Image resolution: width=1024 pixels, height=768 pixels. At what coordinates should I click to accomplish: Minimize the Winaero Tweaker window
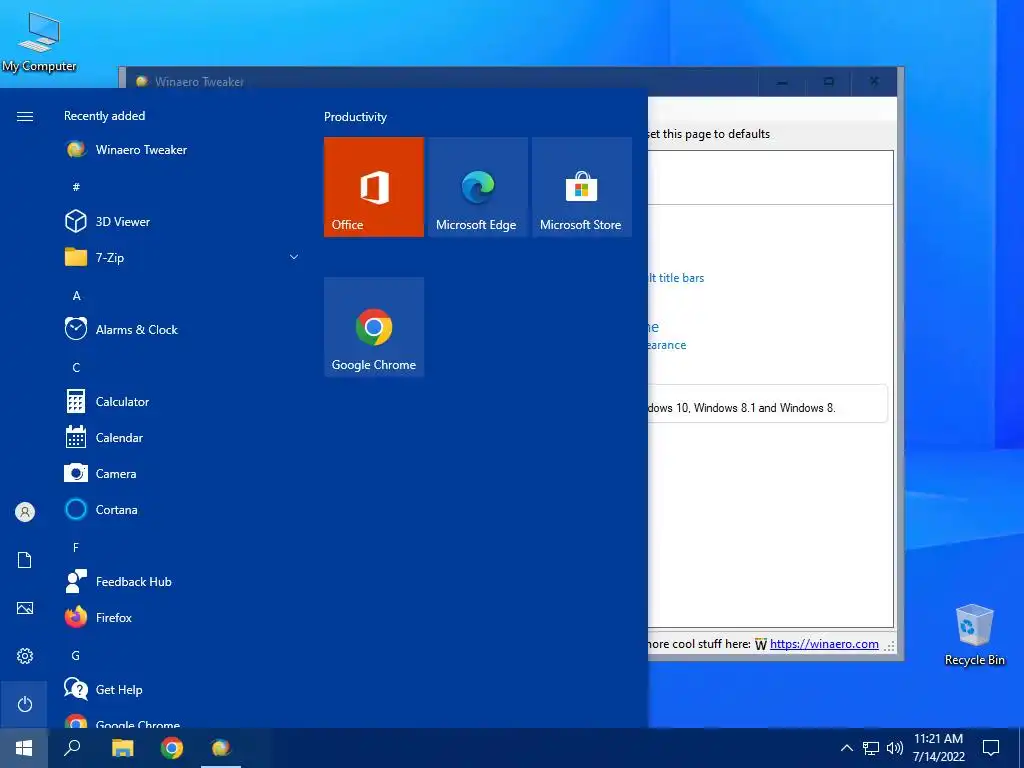pyautogui.click(x=782, y=82)
